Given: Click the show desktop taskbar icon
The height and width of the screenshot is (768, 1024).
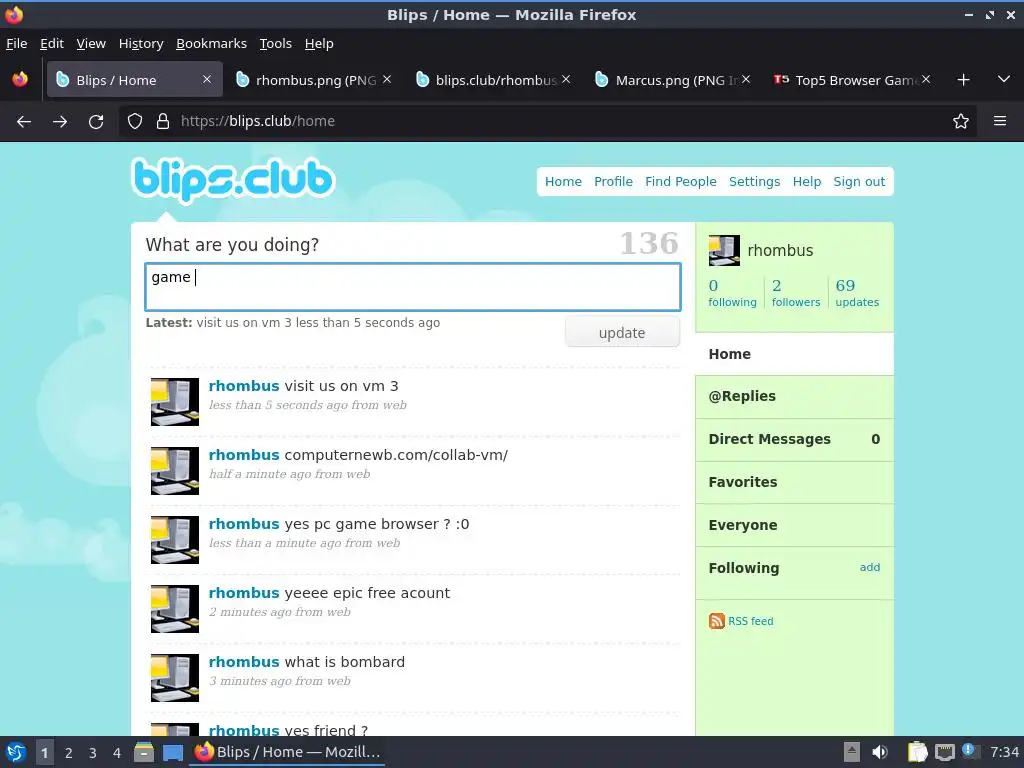Looking at the screenshot, I should click(x=173, y=752).
